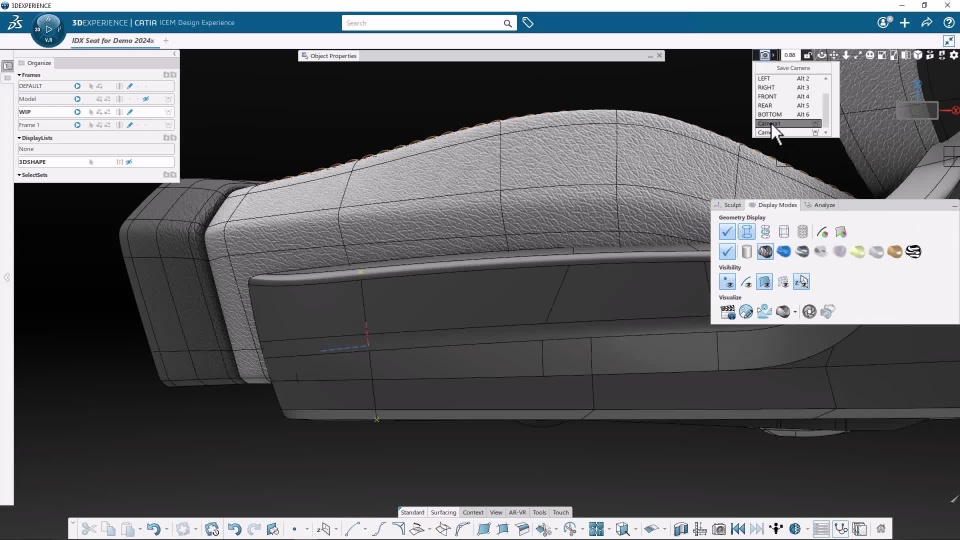Open the Sculpt tab

click(728, 205)
